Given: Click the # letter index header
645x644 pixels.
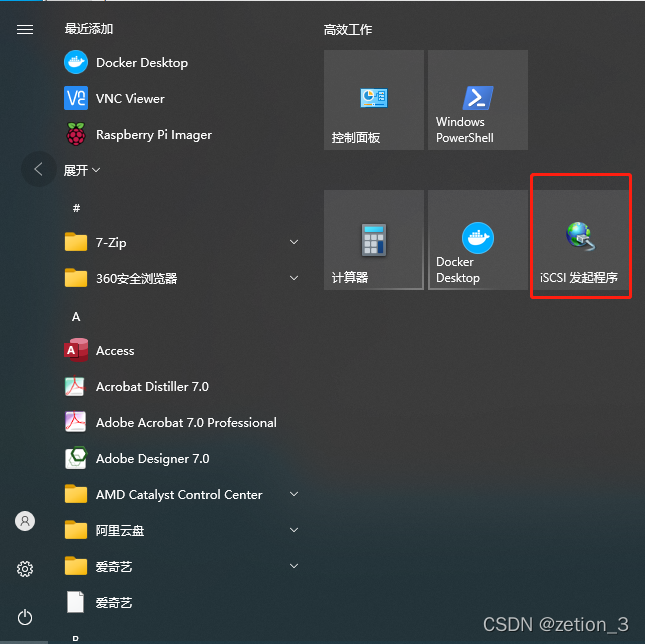Looking at the screenshot, I should pyautogui.click(x=76, y=208).
